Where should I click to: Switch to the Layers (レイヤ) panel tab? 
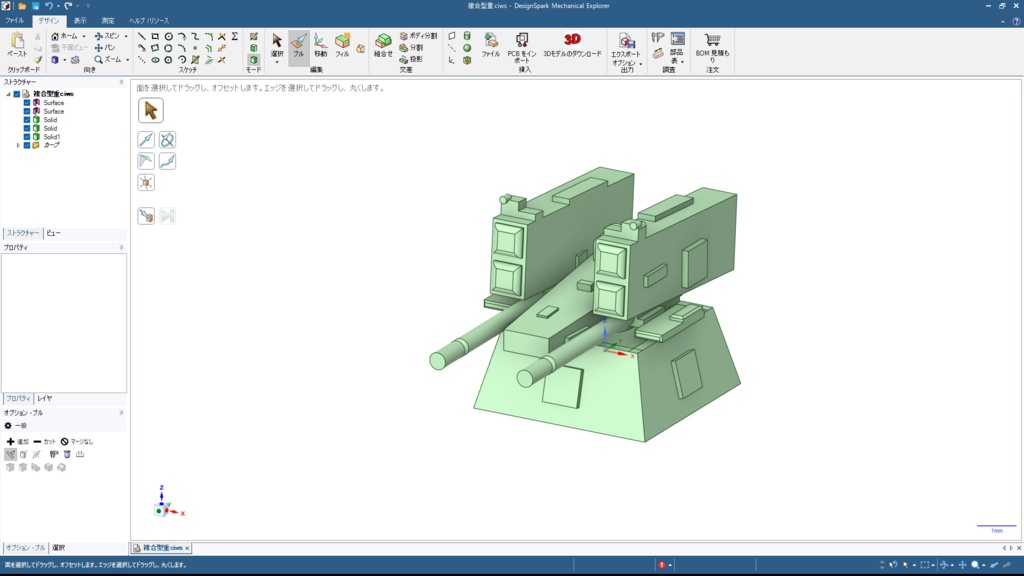(45, 398)
